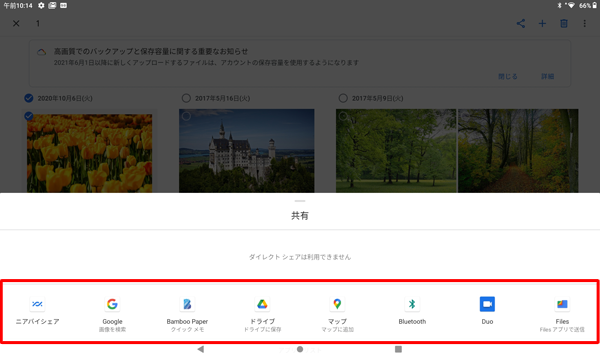Tap the yellow tulips photo thumbnail
The image size is (600, 360).
tap(90, 153)
